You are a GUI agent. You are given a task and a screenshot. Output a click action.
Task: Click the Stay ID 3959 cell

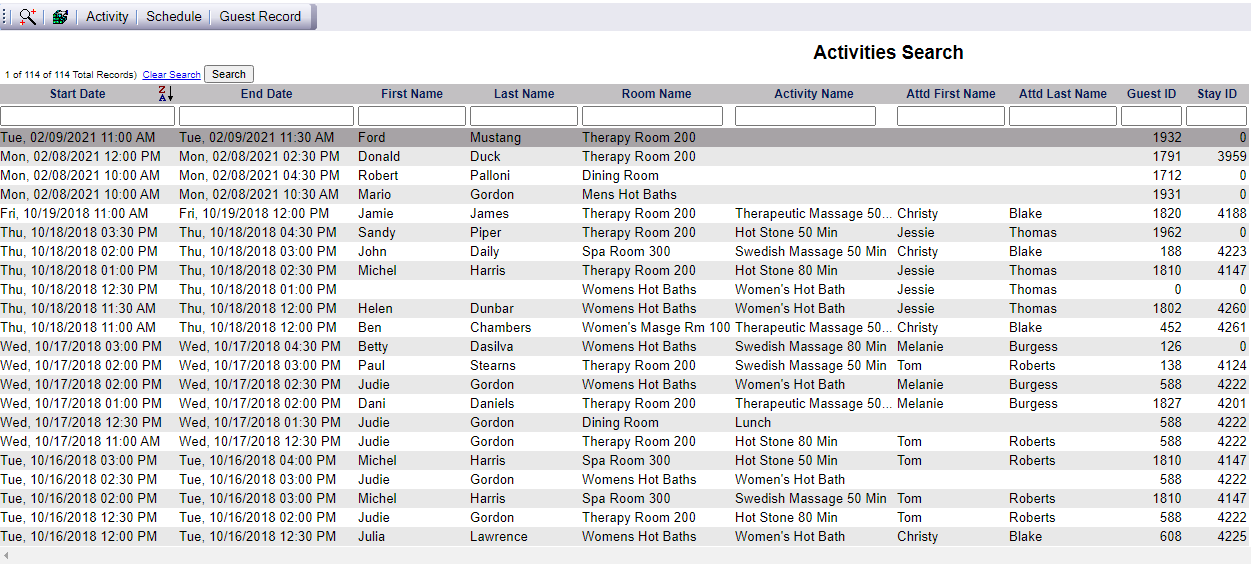tap(1232, 156)
